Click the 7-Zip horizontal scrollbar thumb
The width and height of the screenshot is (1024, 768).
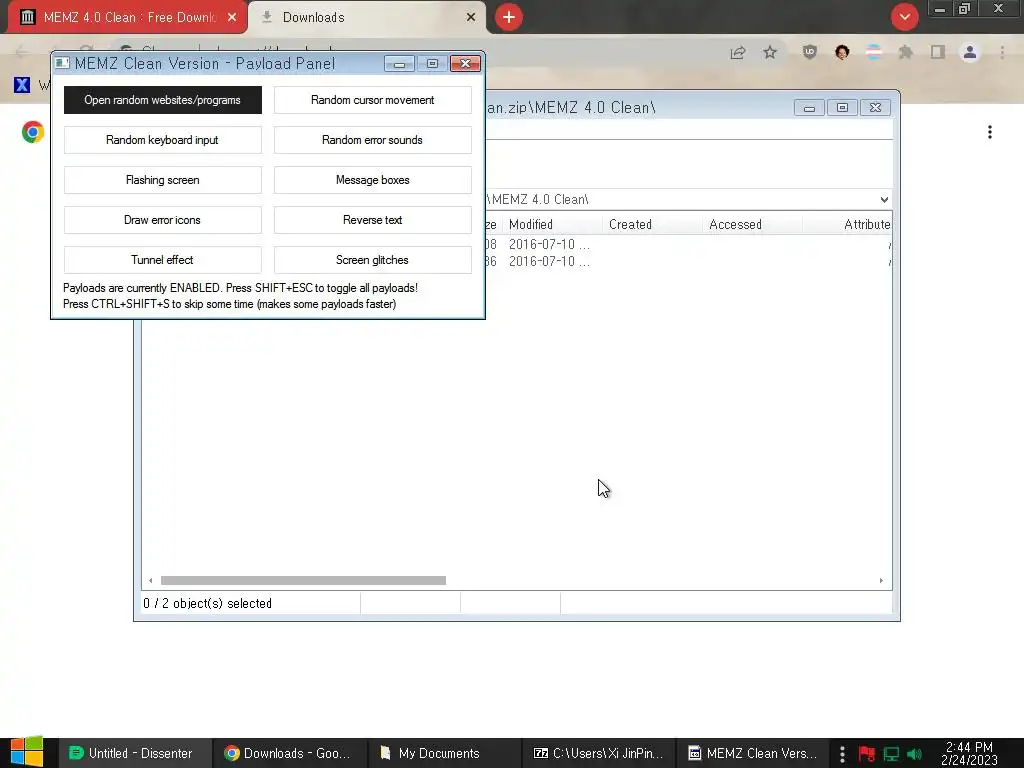(x=303, y=581)
